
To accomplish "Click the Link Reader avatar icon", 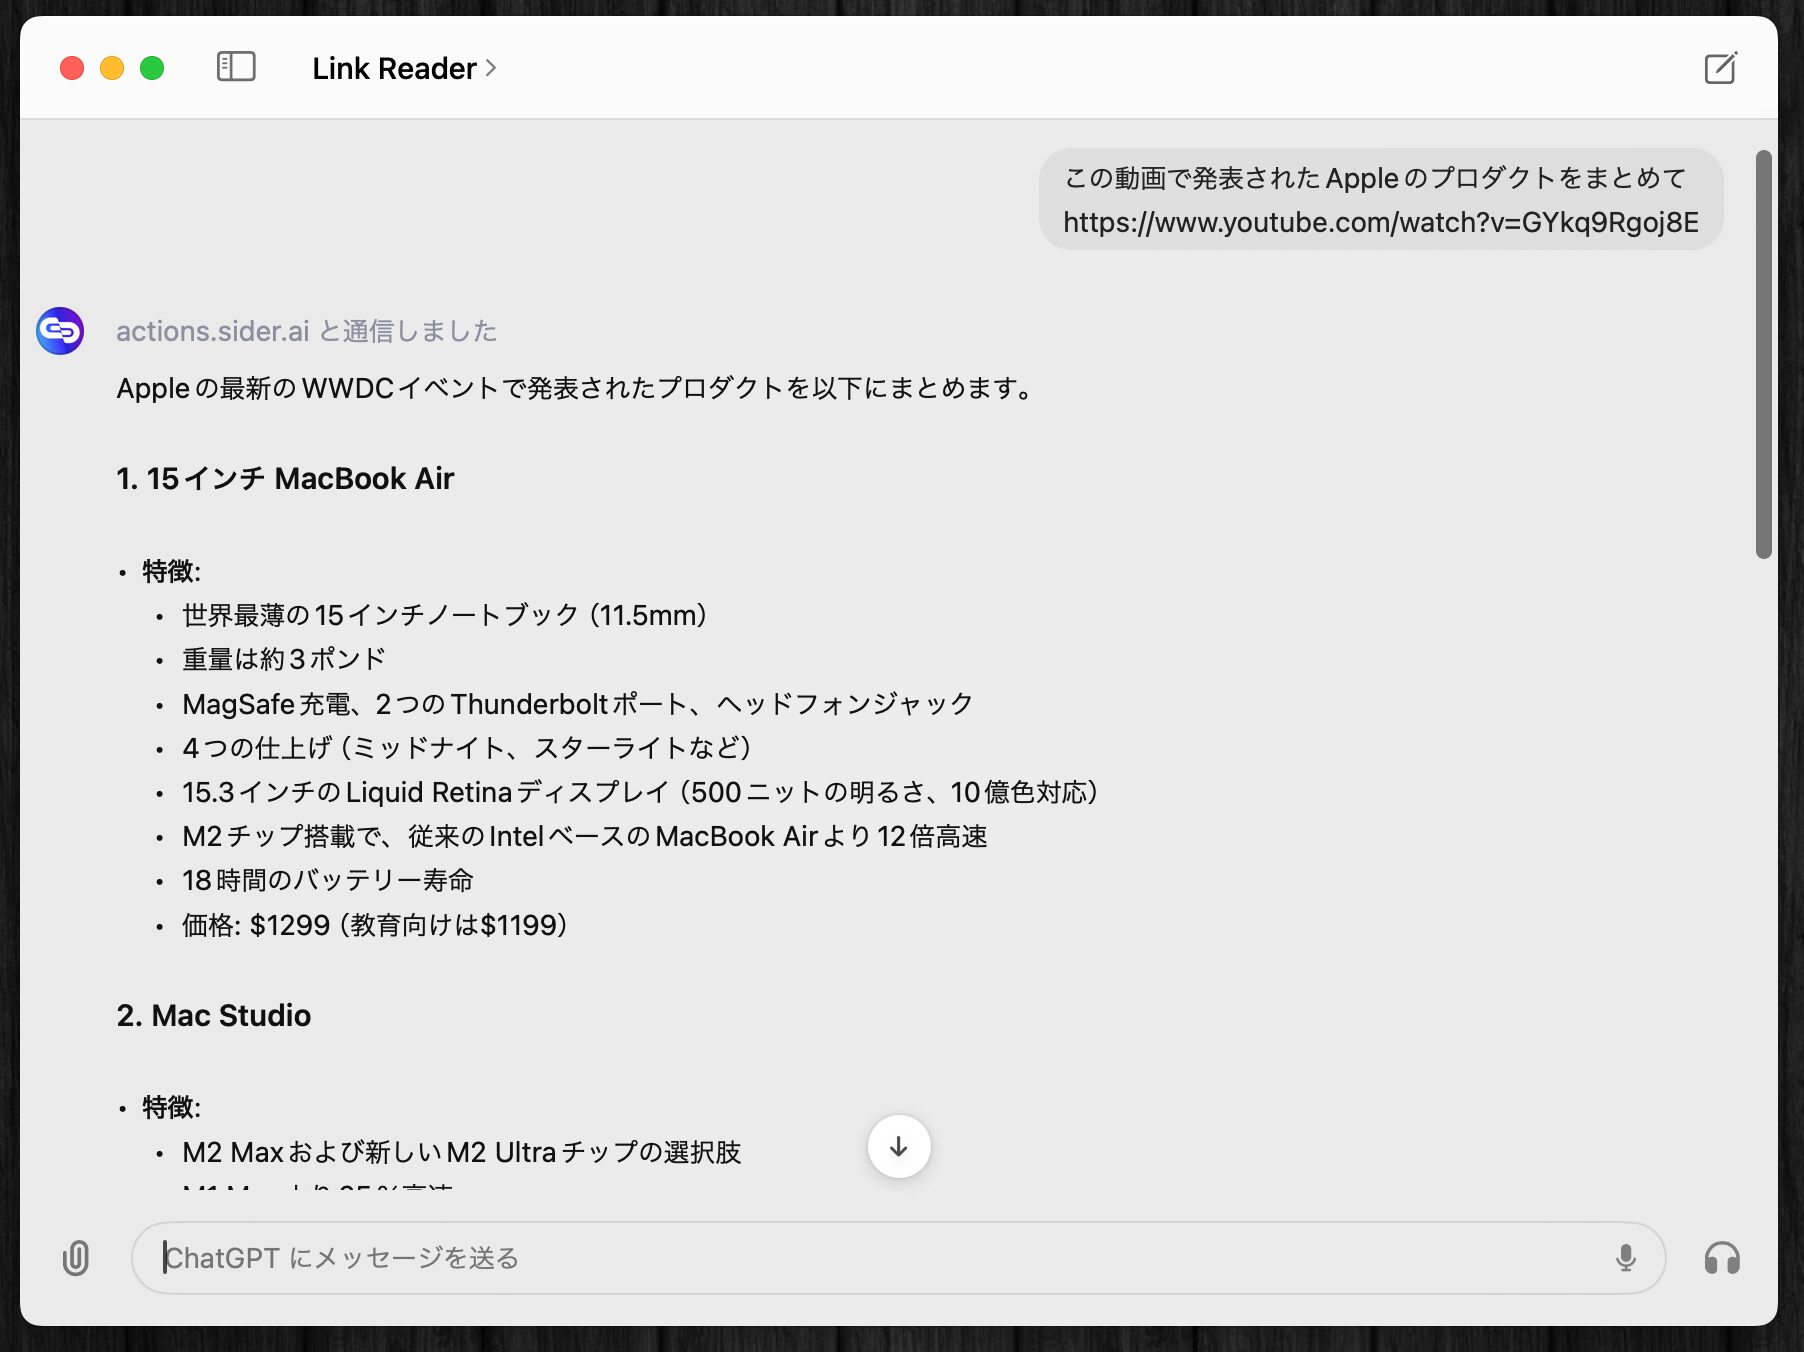I will 60,331.
